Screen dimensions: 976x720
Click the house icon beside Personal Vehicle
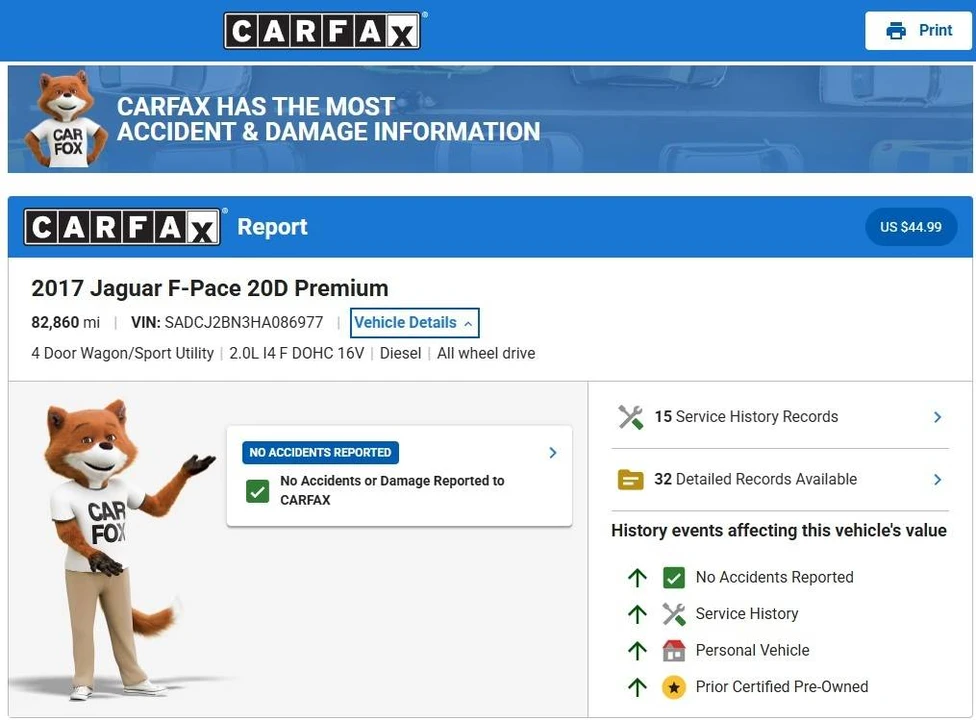(x=674, y=650)
